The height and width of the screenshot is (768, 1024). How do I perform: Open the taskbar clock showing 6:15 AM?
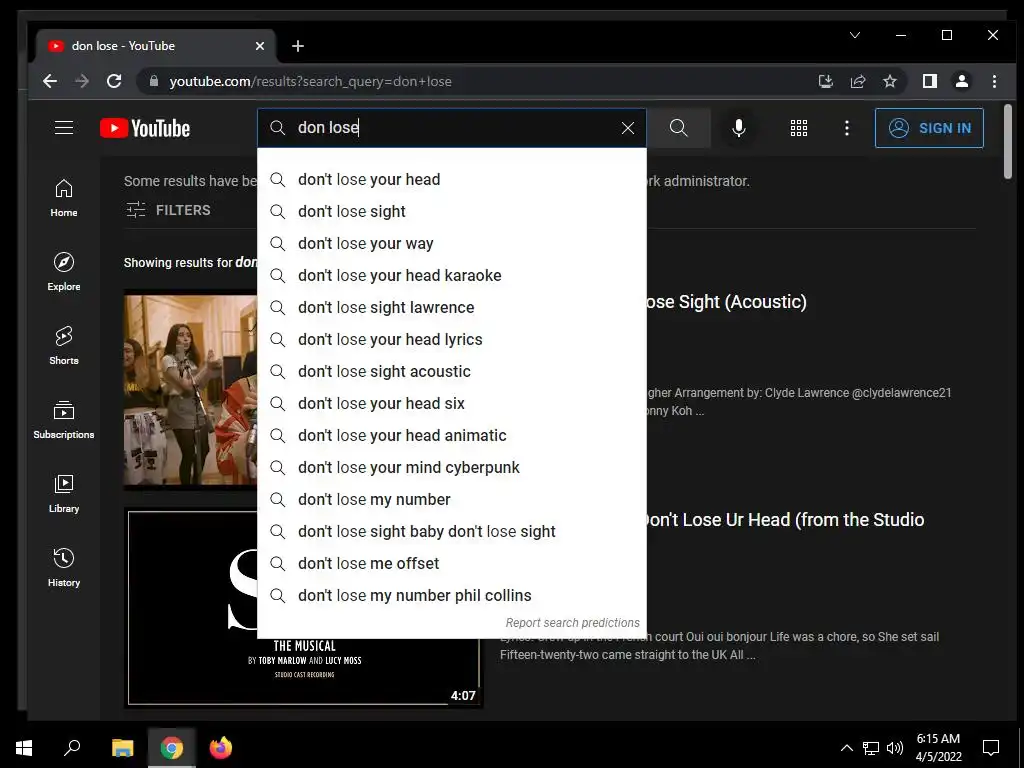(x=938, y=748)
